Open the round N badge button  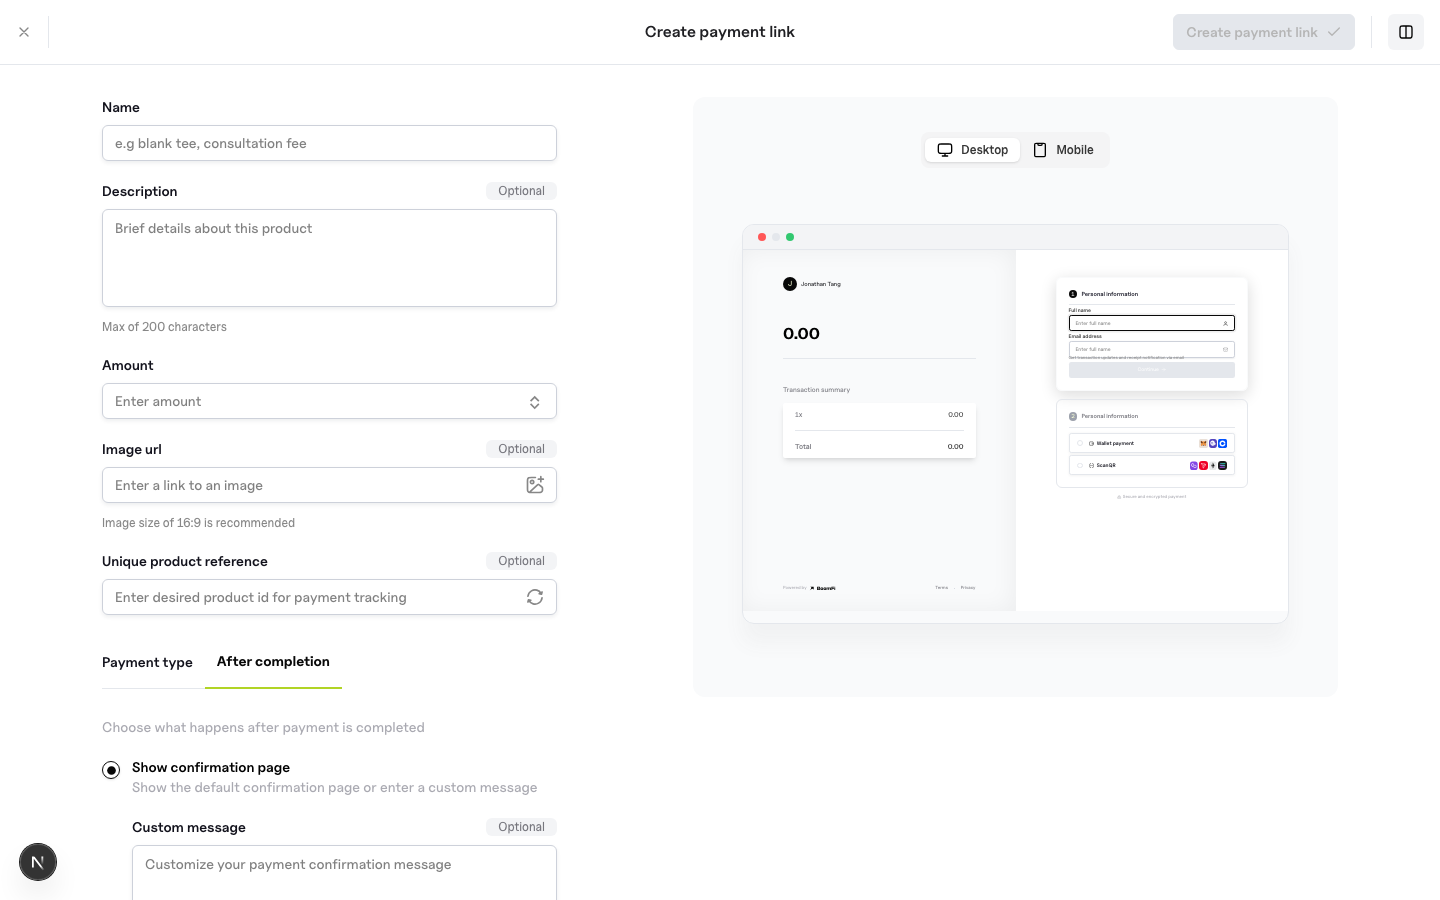click(38, 862)
